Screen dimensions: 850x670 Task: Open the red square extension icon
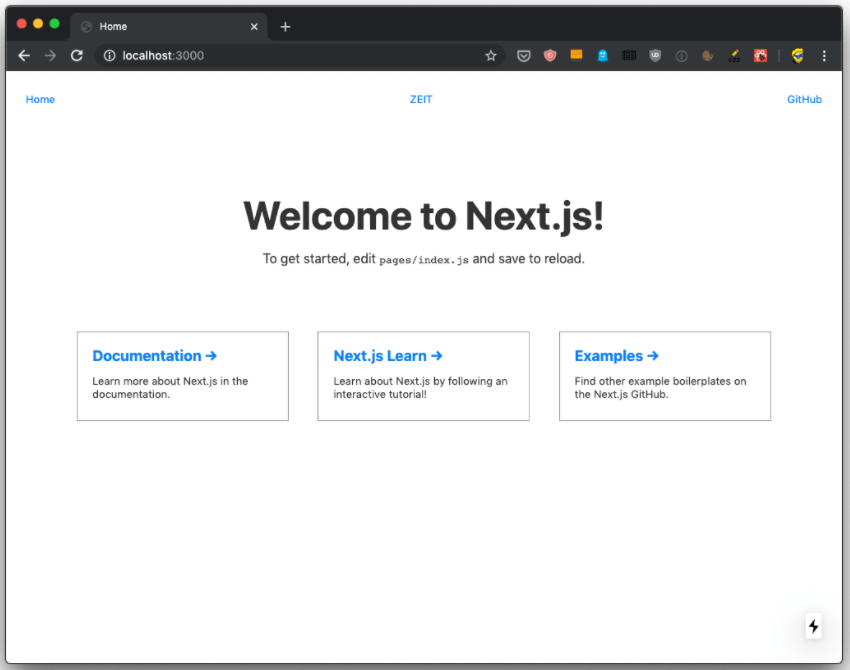coord(761,55)
